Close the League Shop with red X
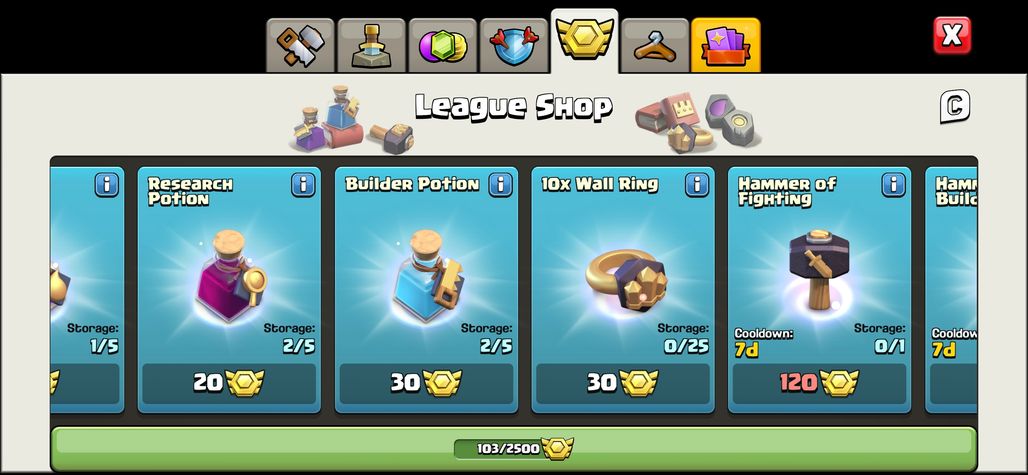This screenshot has width=1028, height=475. point(952,35)
